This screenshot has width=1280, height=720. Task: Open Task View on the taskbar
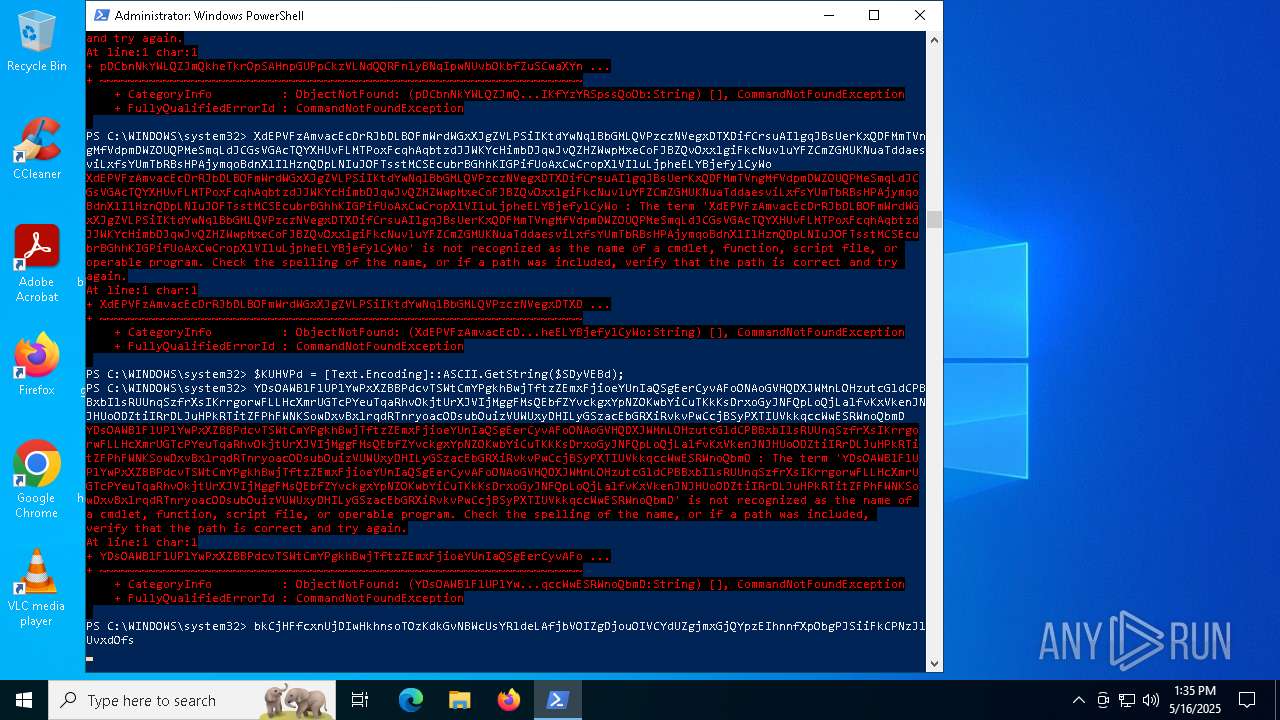coord(360,700)
